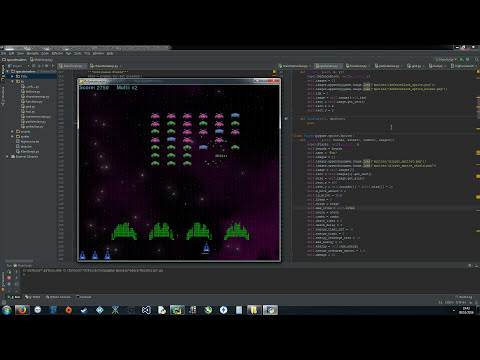
Task: Open the Help menu
Action: pyautogui.click(x=110, y=53)
